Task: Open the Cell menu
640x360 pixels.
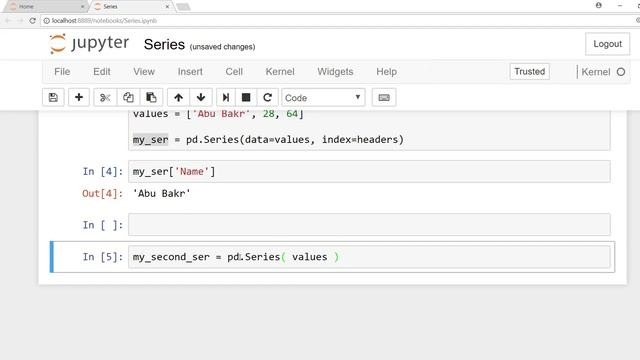Action: pyautogui.click(x=234, y=72)
